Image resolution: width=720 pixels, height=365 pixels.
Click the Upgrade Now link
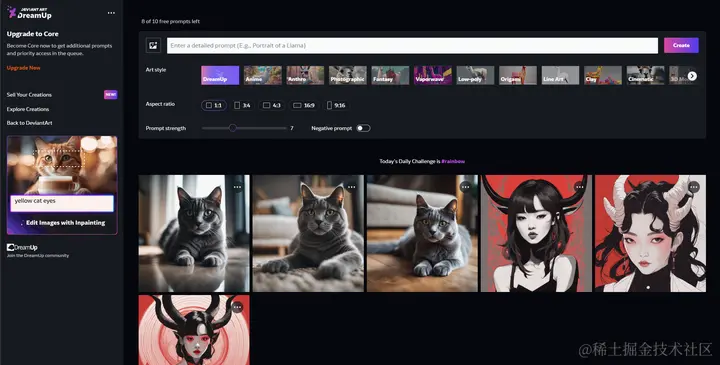pyautogui.click(x=23, y=68)
